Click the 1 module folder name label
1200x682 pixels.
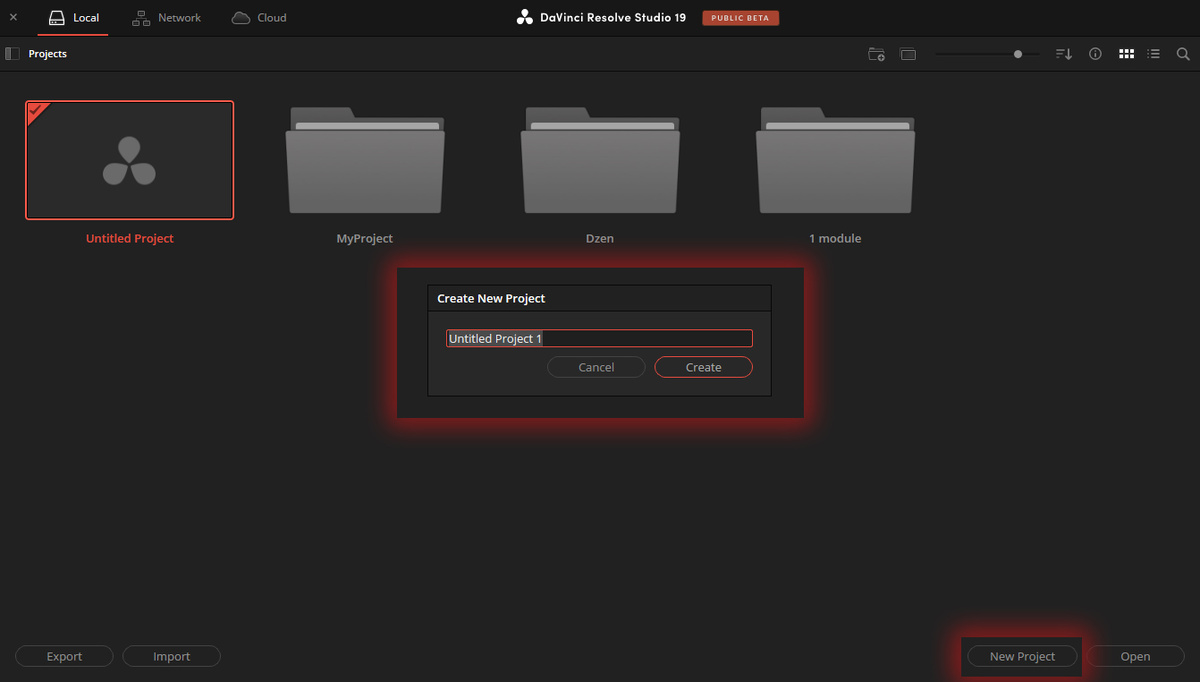[835, 239]
